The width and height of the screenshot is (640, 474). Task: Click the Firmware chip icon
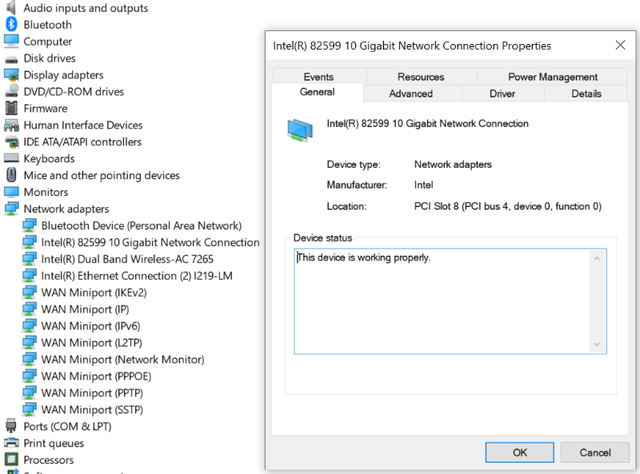tap(11, 108)
